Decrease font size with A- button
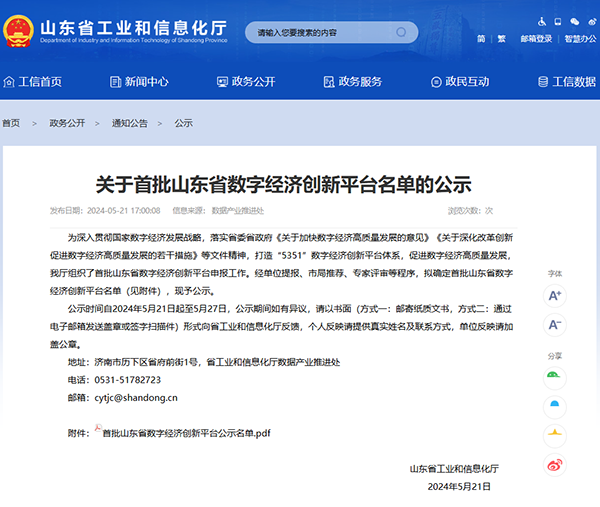The image size is (600, 507). (555, 325)
